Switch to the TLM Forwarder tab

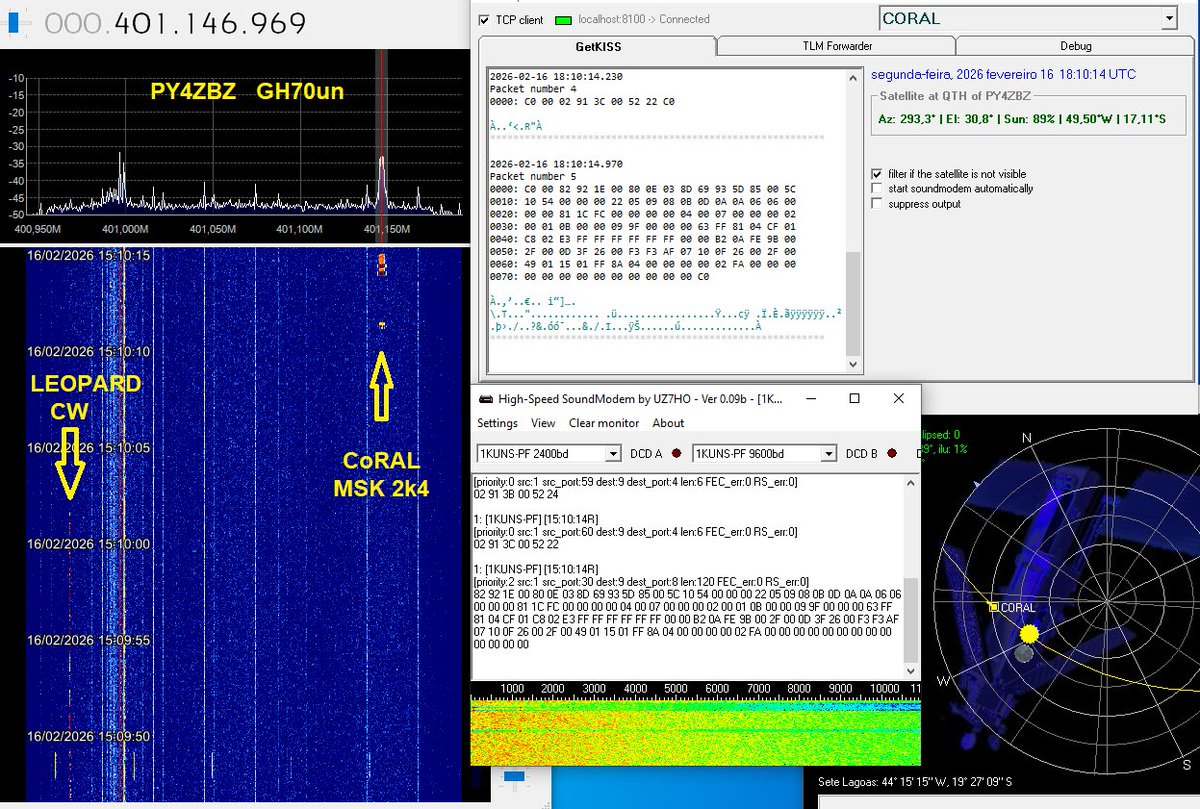[836, 46]
